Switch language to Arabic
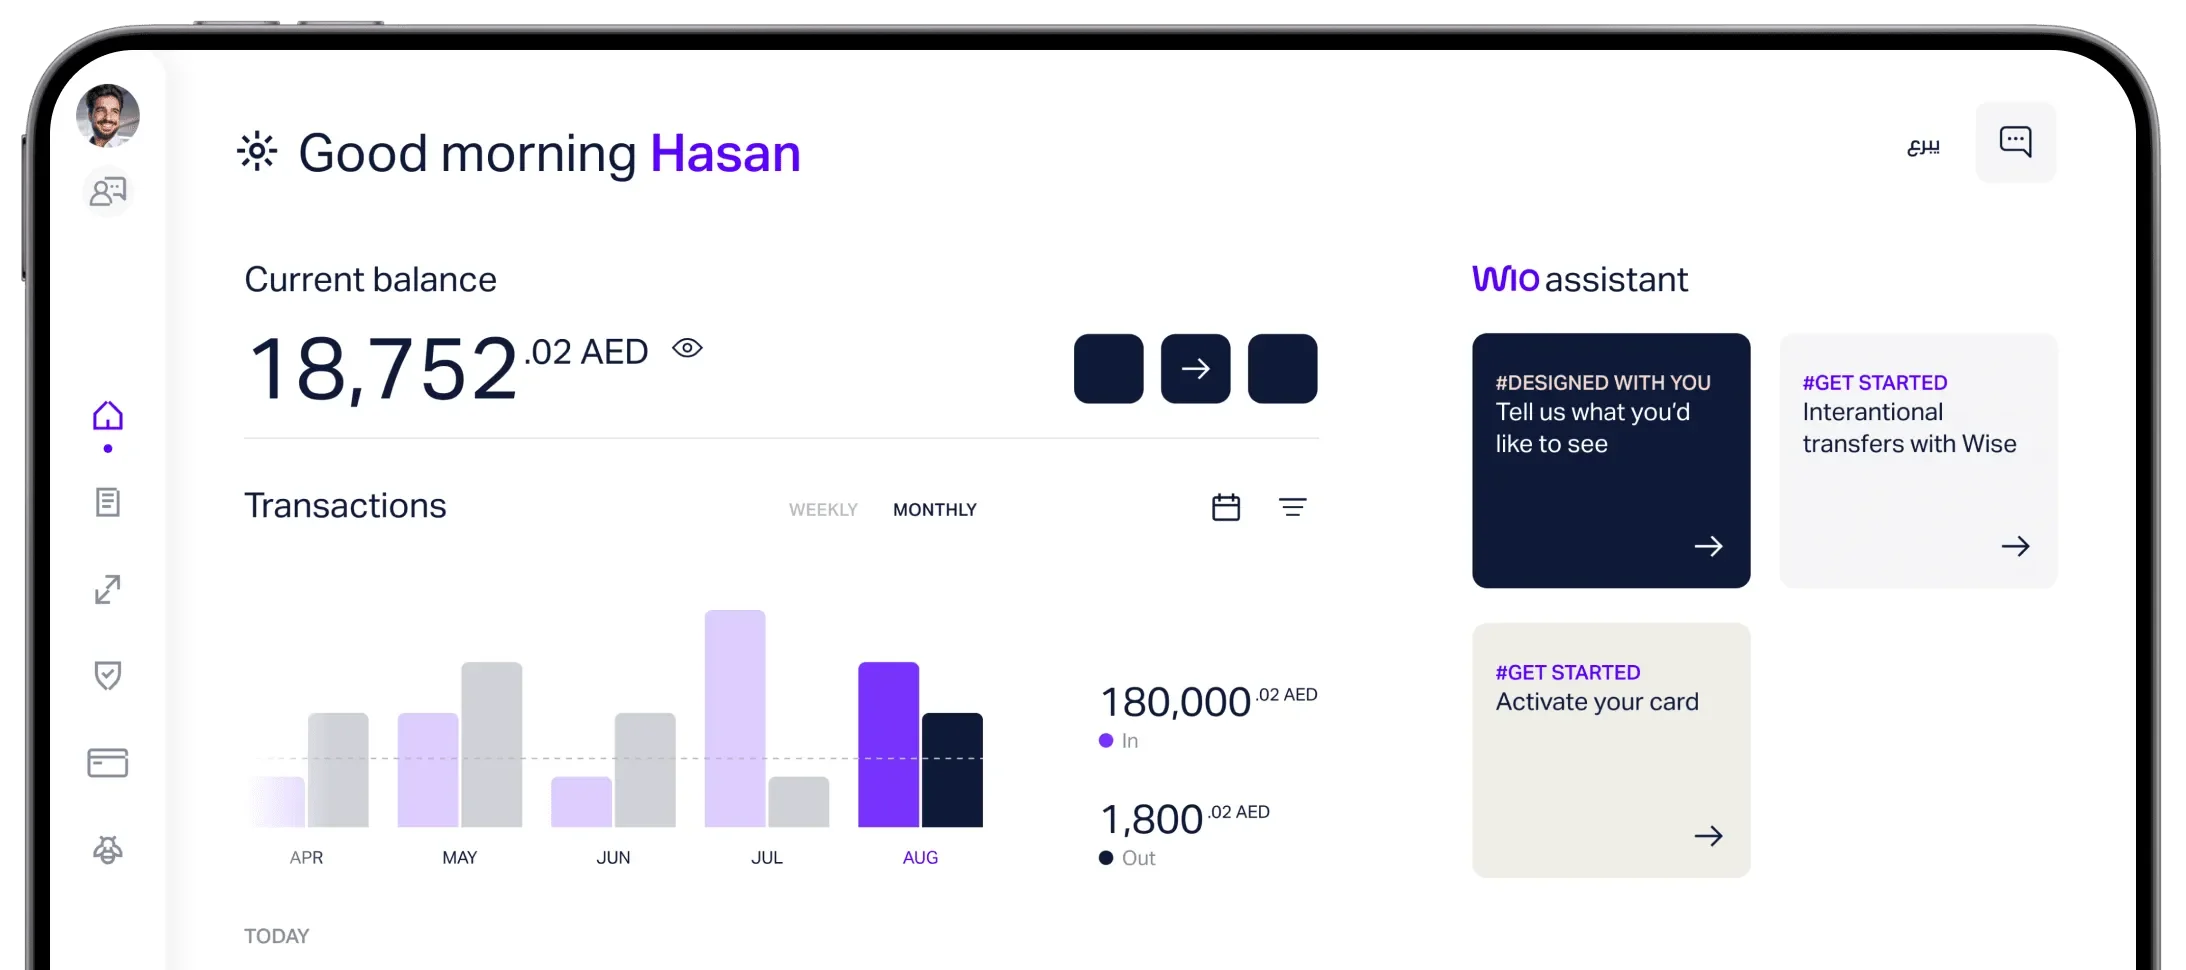 pos(1923,146)
